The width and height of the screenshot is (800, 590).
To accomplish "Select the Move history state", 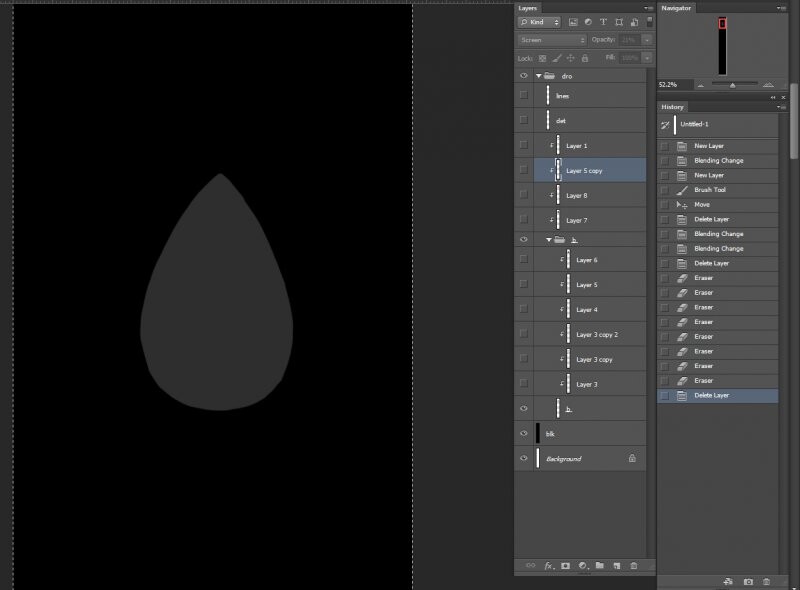I will 702,204.
